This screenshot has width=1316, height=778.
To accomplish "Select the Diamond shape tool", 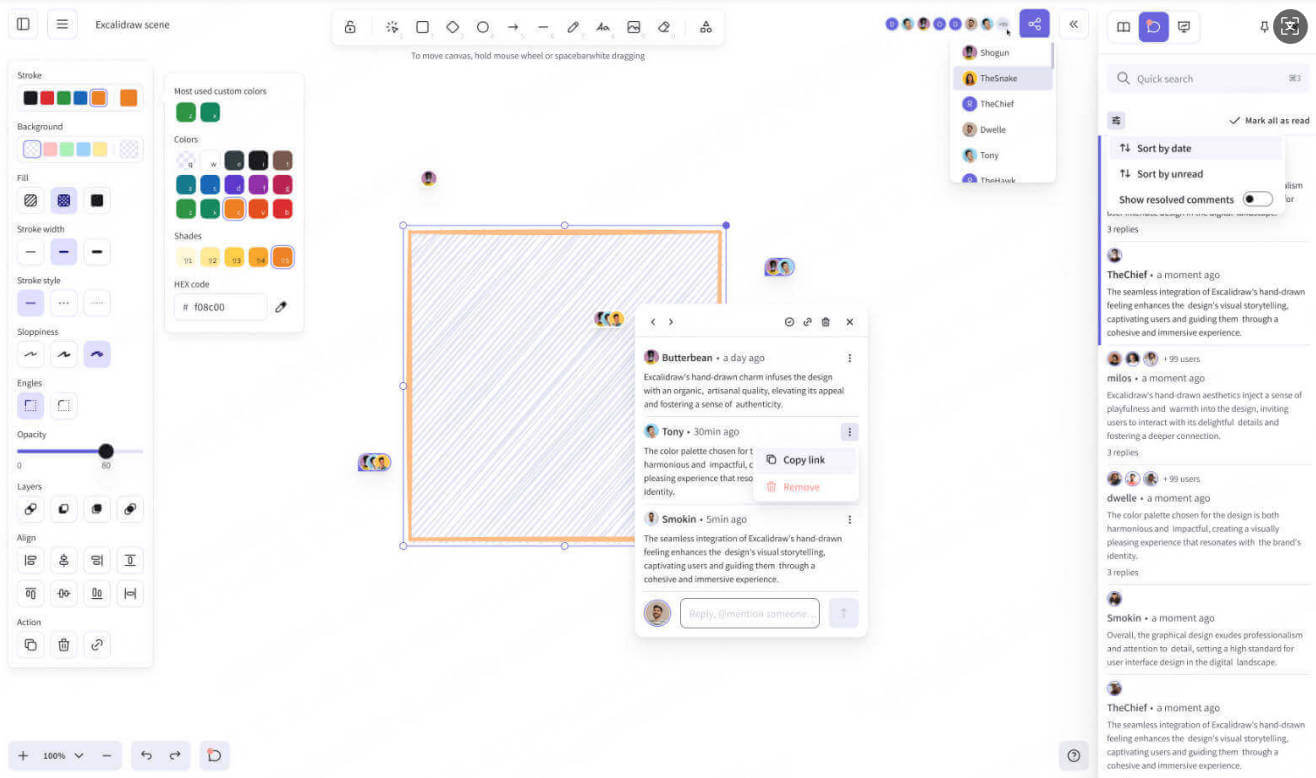I will click(x=452, y=27).
